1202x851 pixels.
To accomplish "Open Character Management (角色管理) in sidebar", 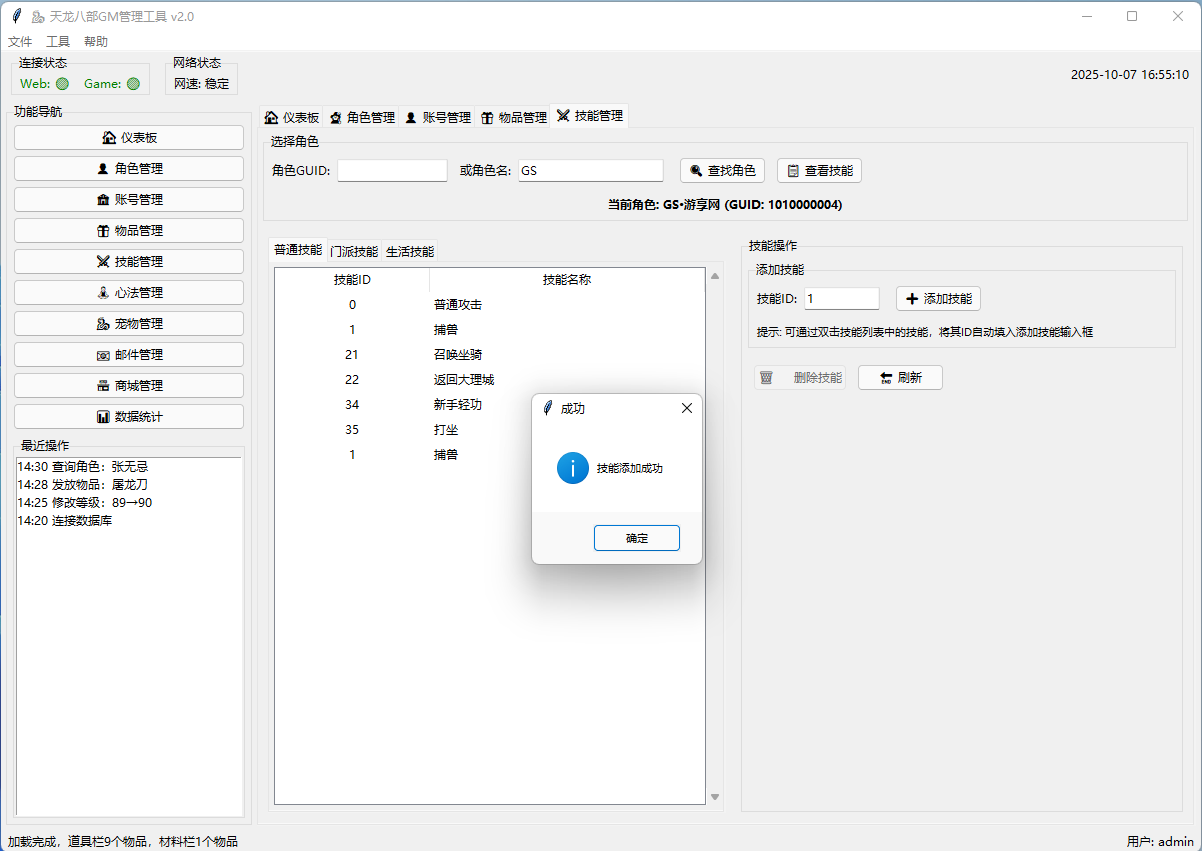I will point(129,169).
